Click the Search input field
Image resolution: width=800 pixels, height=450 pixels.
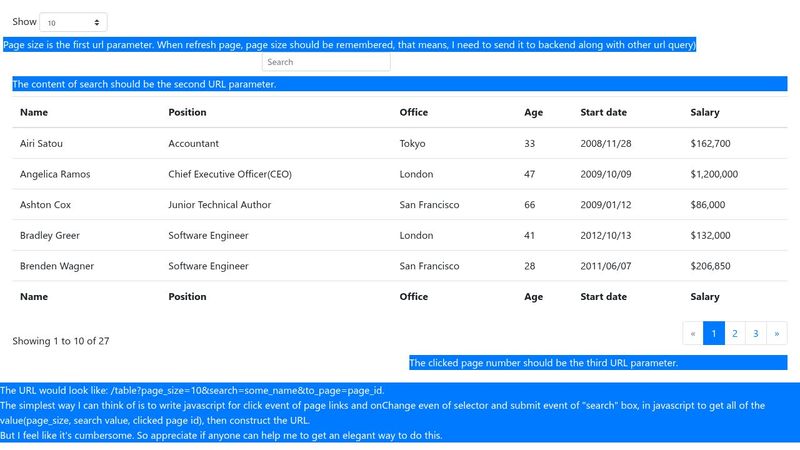click(x=326, y=62)
